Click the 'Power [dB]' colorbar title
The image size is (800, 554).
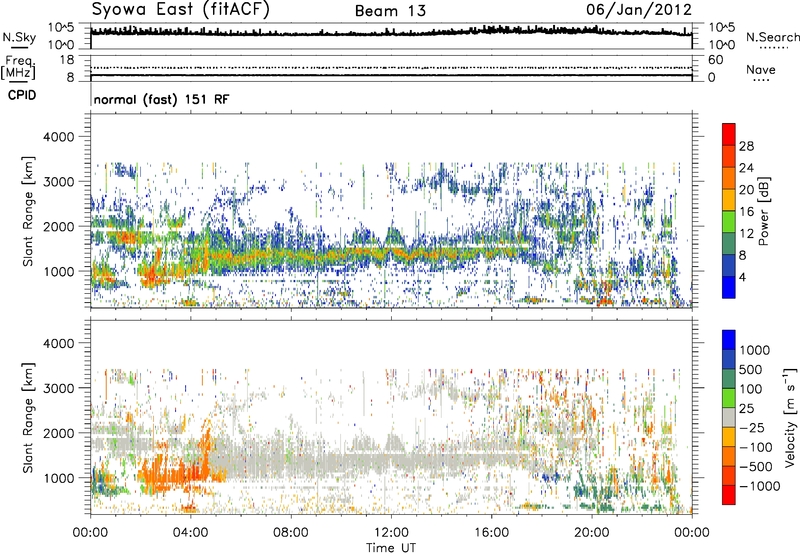(x=764, y=211)
